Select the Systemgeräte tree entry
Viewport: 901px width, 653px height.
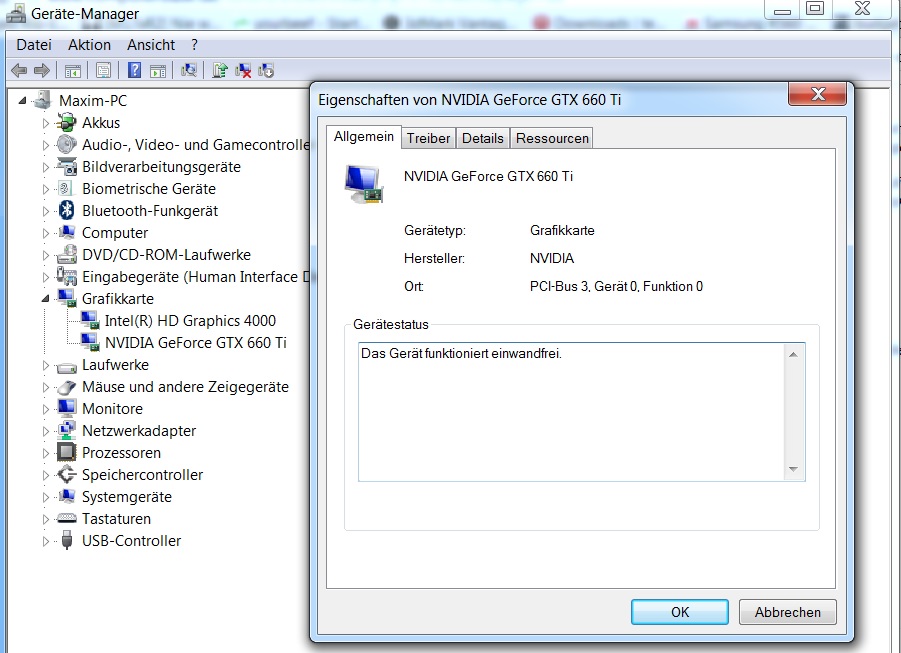[x=126, y=497]
